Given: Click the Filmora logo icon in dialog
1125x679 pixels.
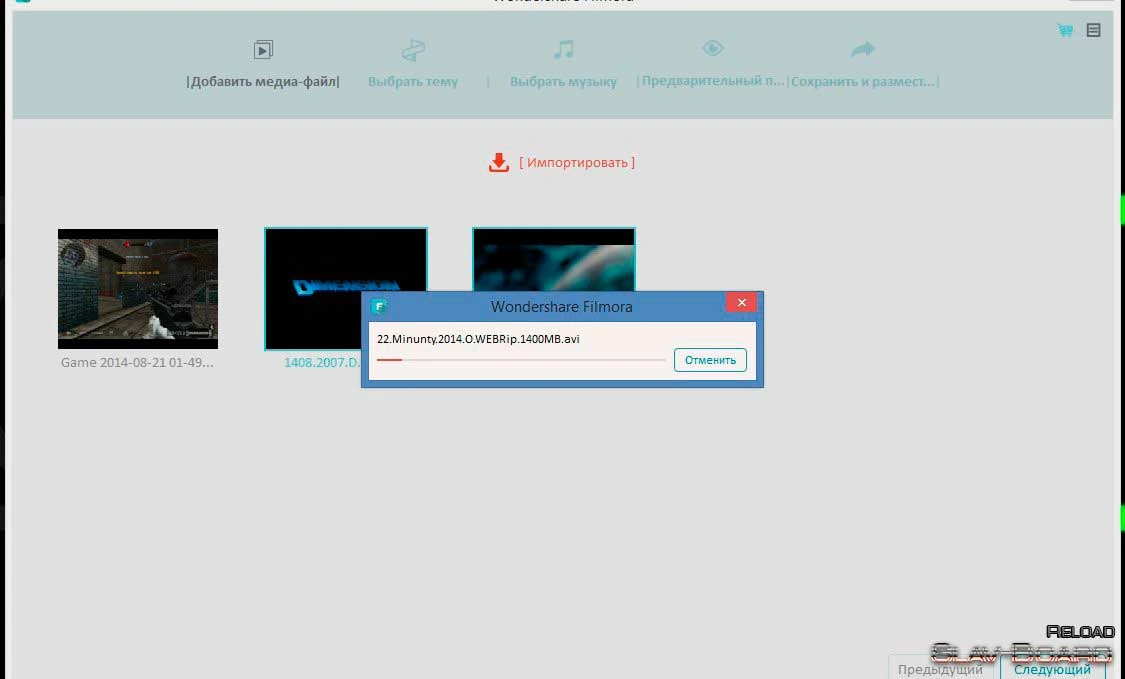Looking at the screenshot, I should click(x=379, y=307).
